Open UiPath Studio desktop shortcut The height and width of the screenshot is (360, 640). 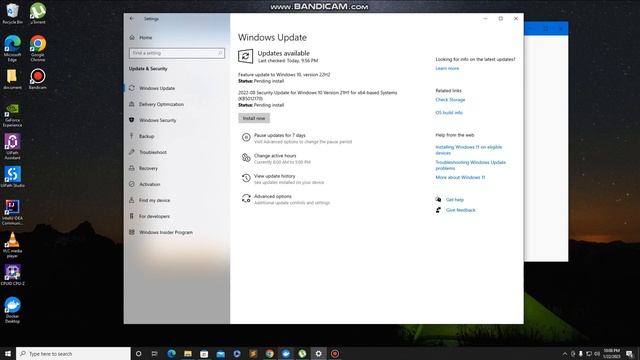(x=12, y=177)
